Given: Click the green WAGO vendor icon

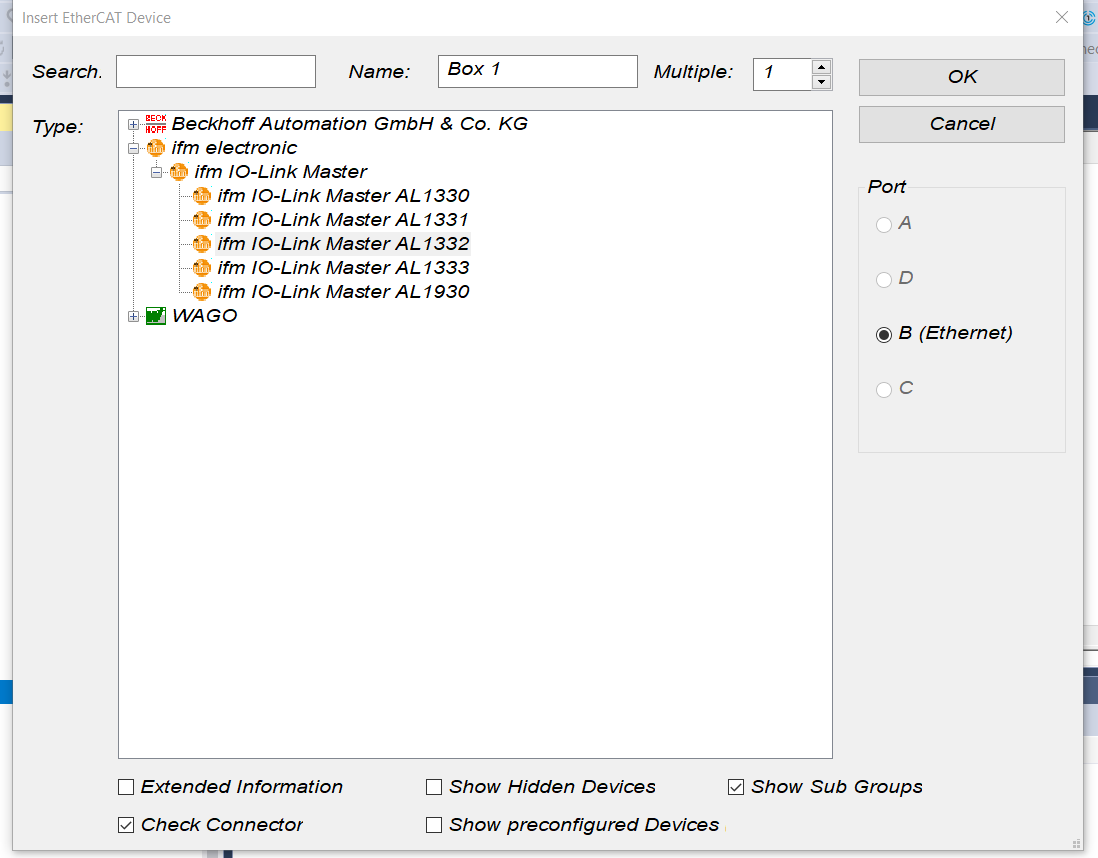Looking at the screenshot, I should click(x=155, y=316).
